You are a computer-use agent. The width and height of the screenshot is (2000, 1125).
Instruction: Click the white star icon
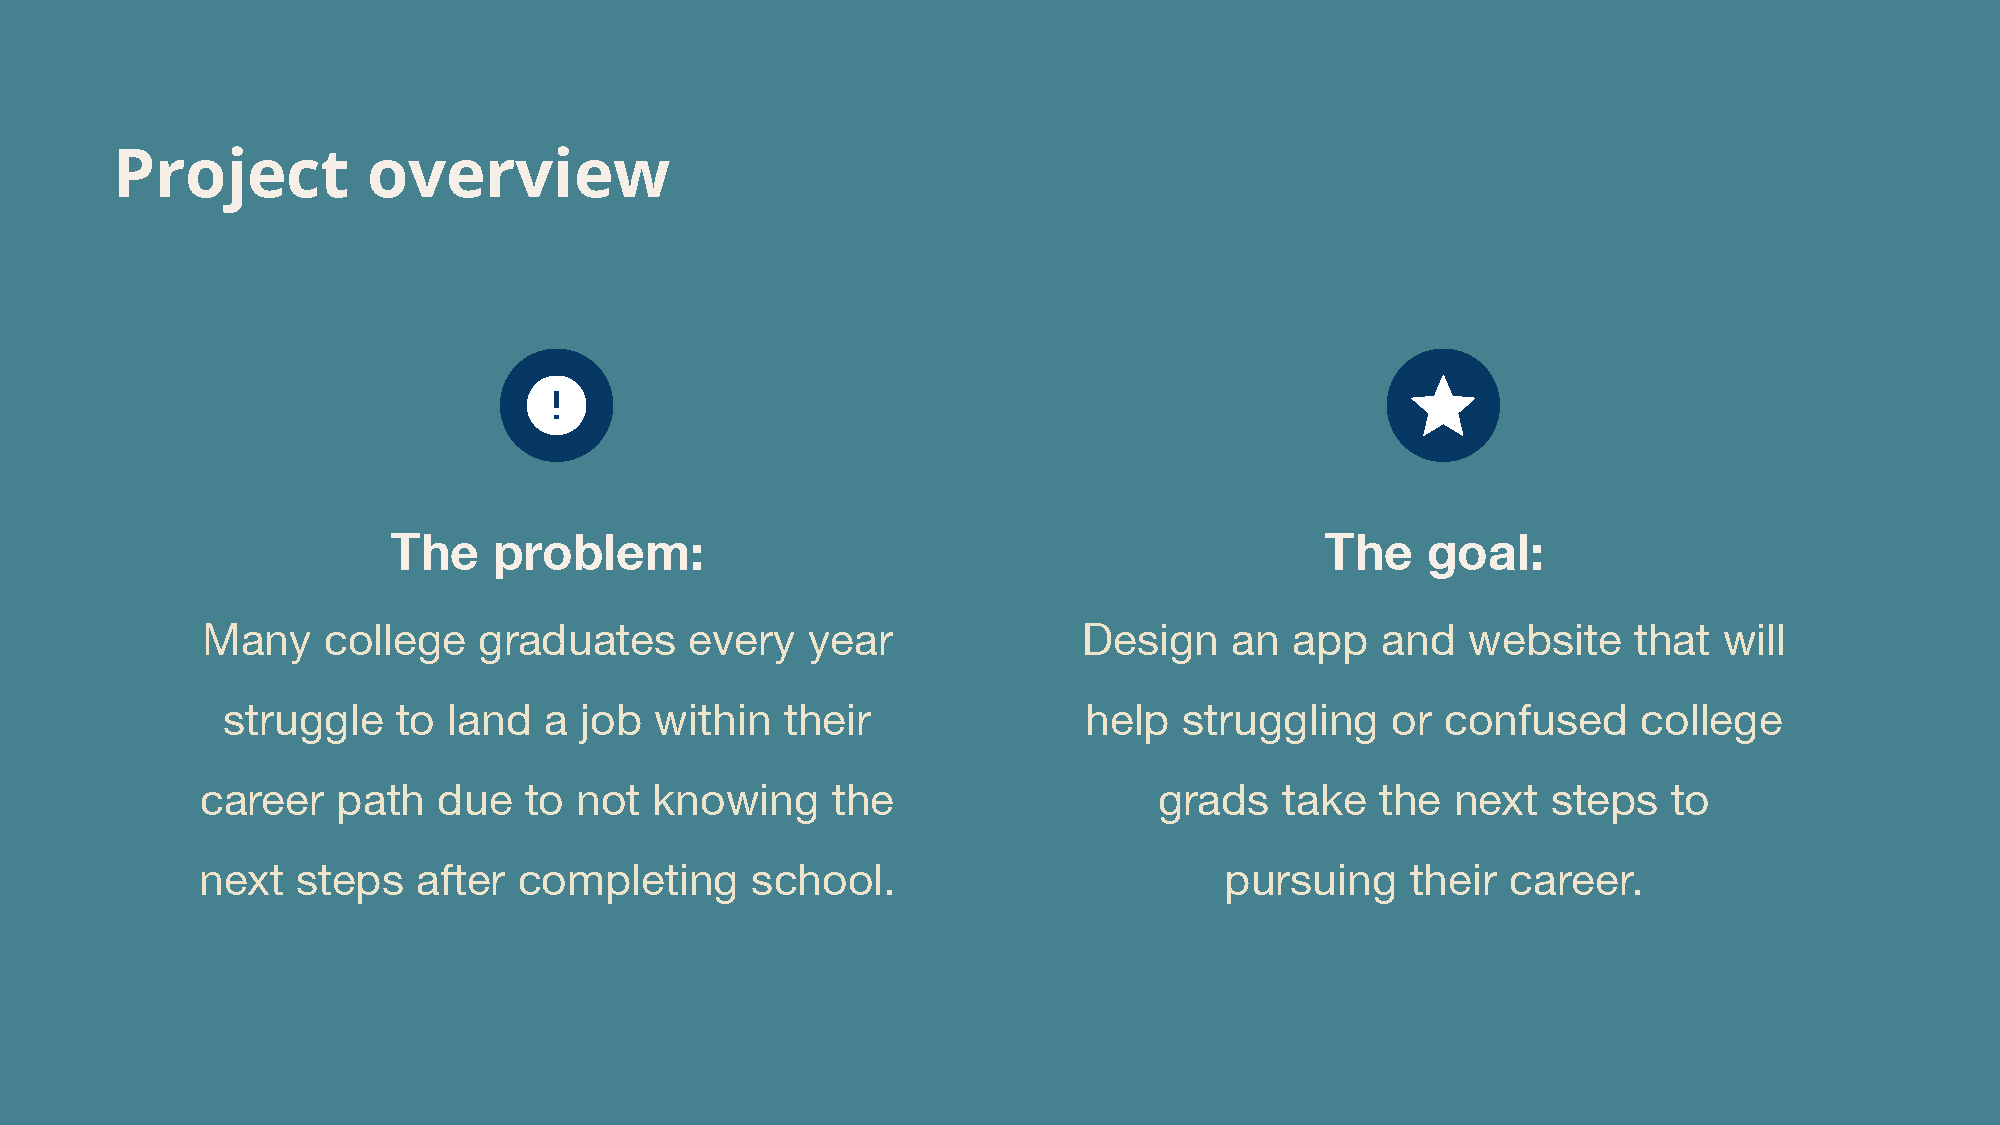pos(1443,405)
